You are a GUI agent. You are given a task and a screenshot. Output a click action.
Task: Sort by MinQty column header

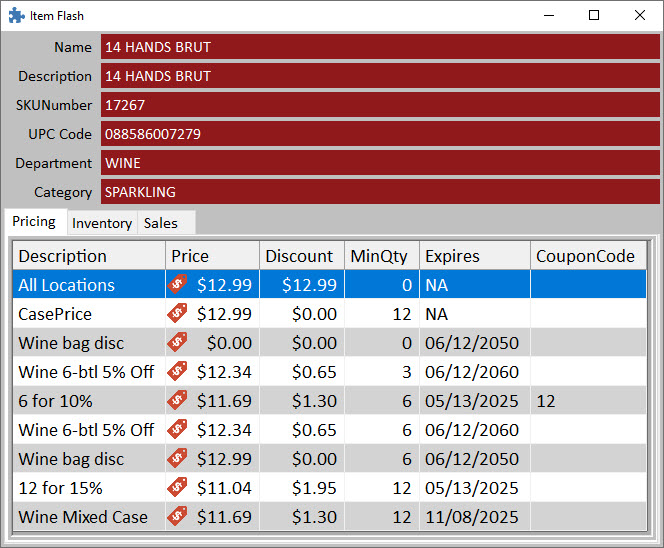(382, 256)
